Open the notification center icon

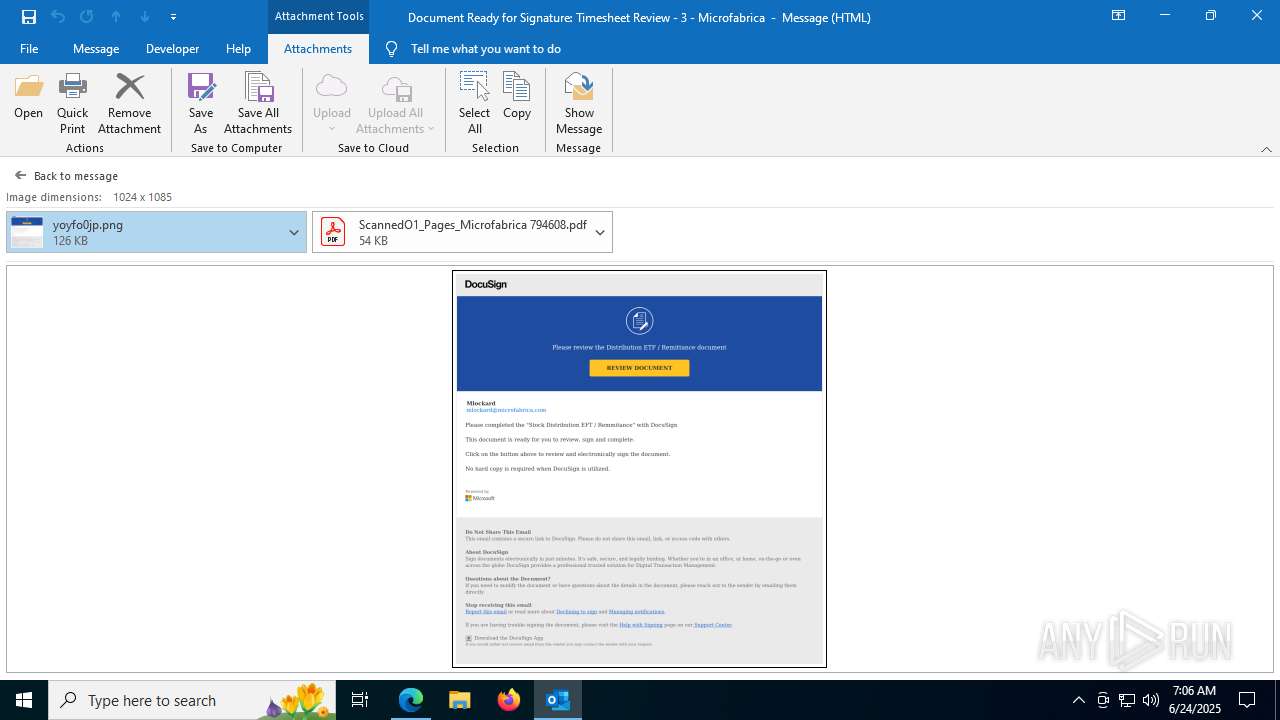[x=1247, y=700]
